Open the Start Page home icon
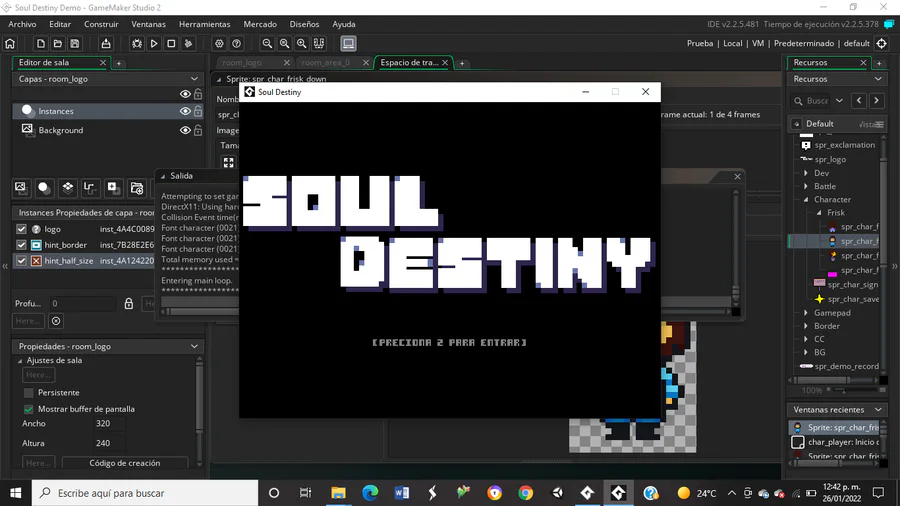 (x=10, y=44)
